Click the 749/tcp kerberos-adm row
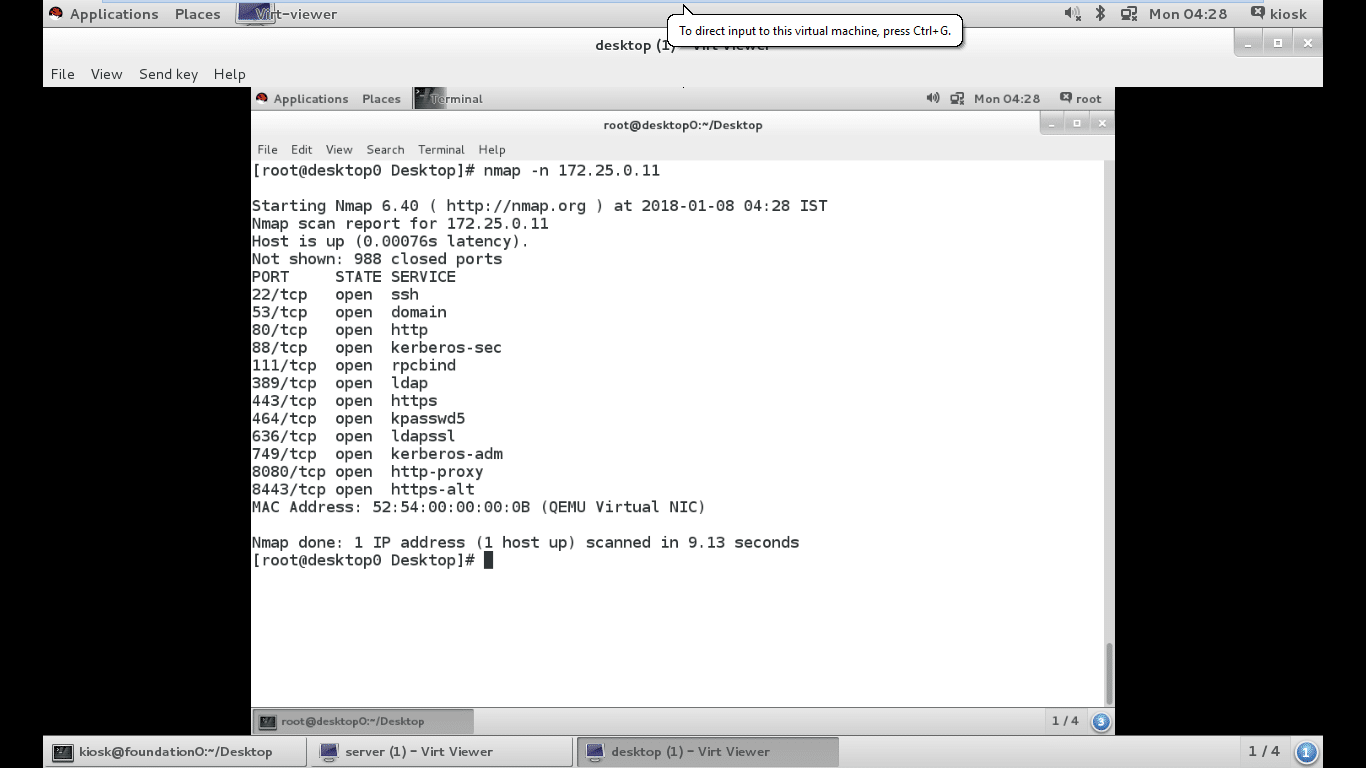This screenshot has width=1366, height=768. click(377, 454)
